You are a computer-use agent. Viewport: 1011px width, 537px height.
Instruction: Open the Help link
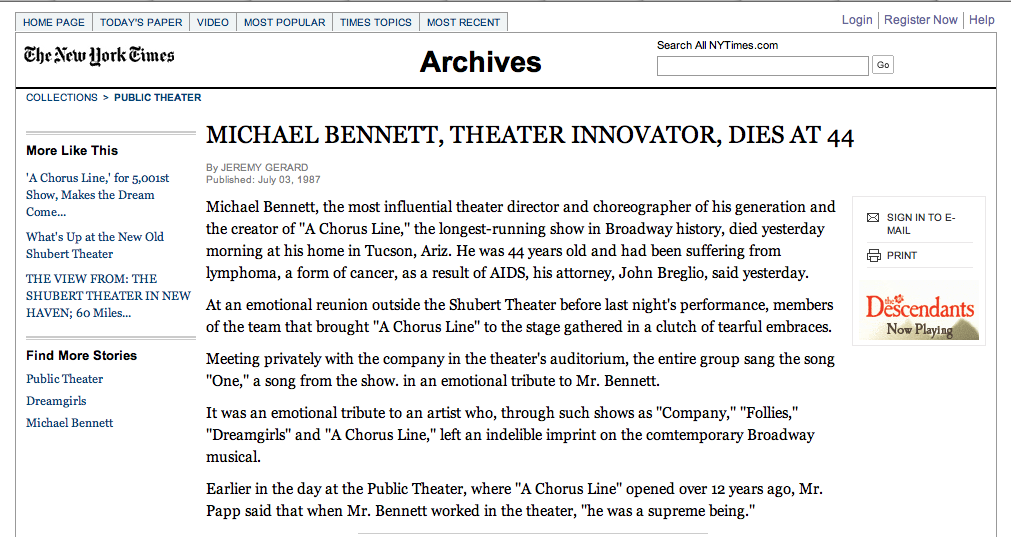[981, 20]
